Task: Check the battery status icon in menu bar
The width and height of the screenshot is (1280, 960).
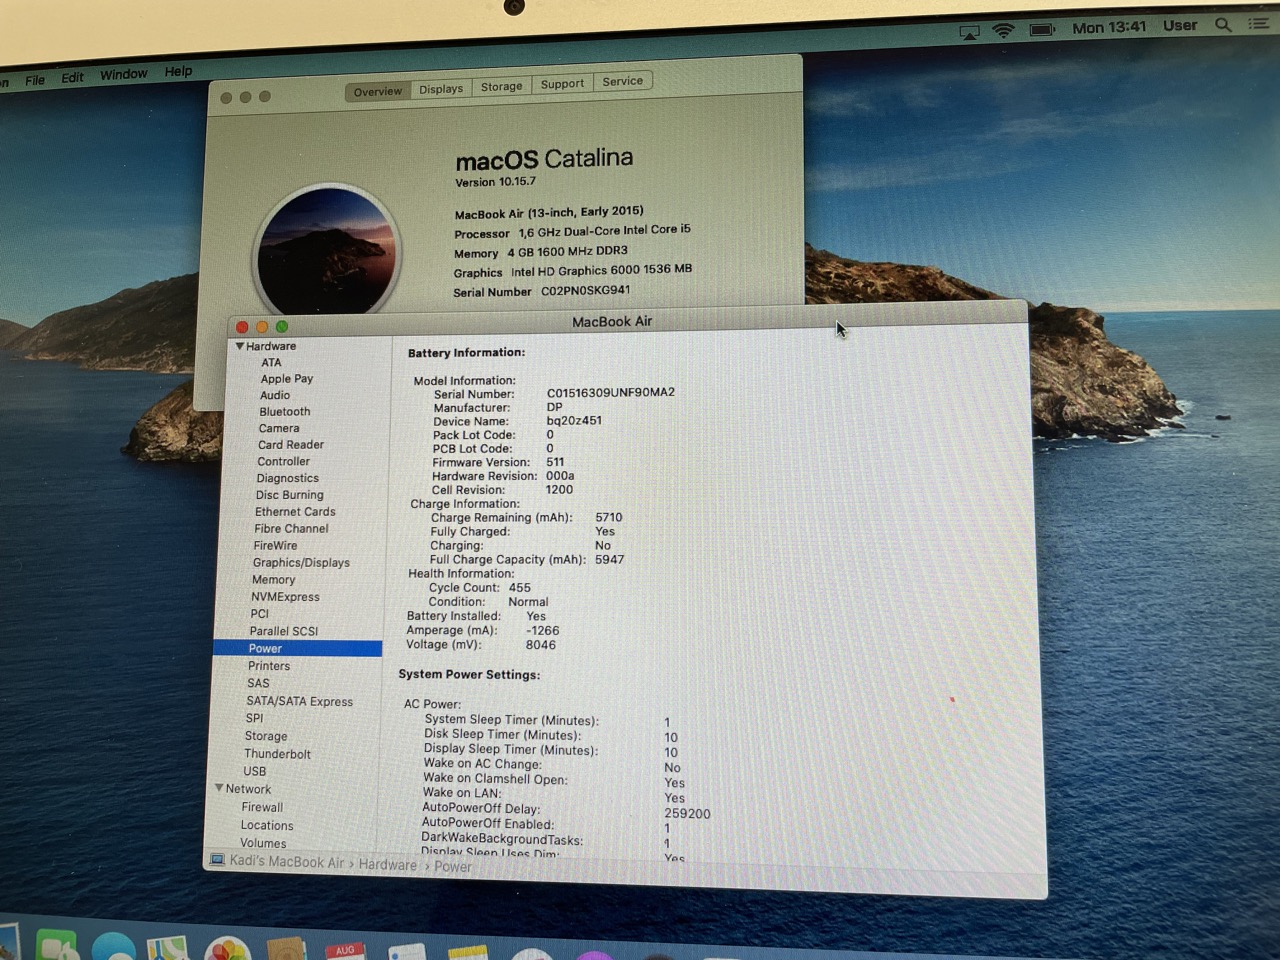Action: 1042,29
